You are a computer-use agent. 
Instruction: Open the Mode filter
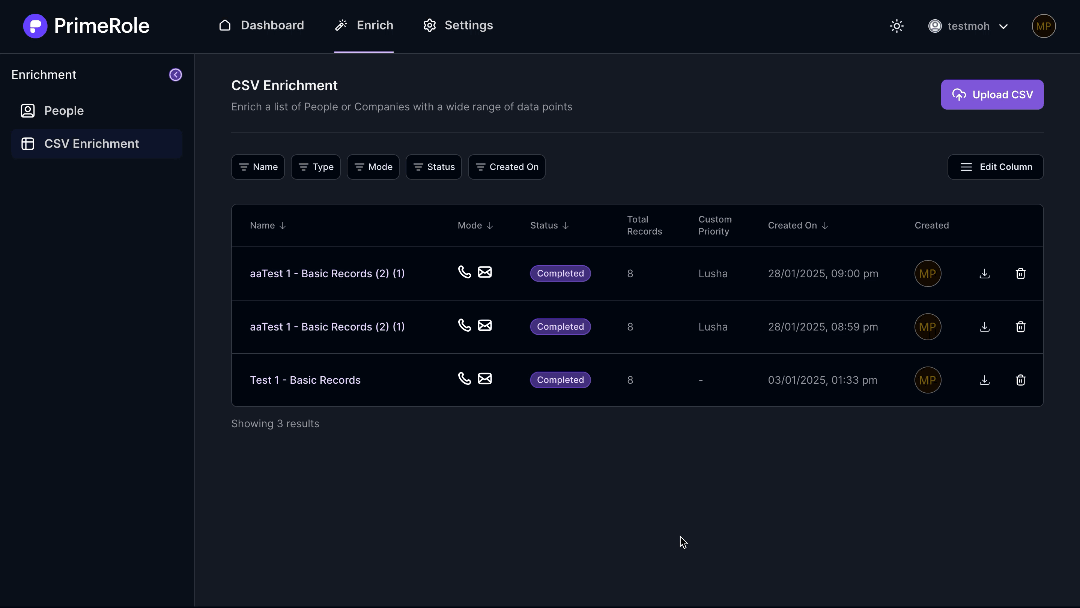tap(373, 167)
